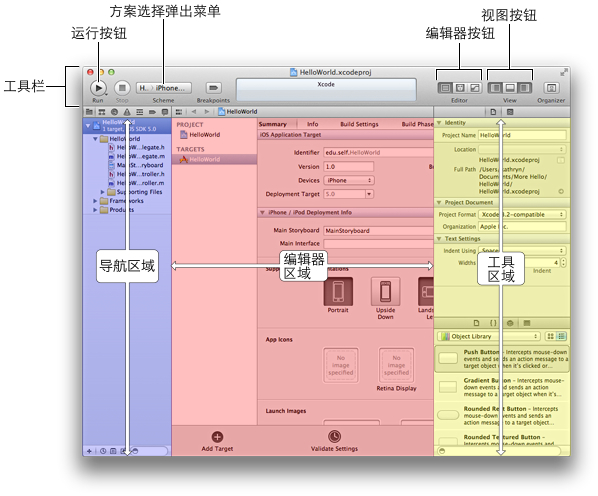598x496 pixels.
Task: Click the Validate Settings button
Action: pyautogui.click(x=334, y=441)
